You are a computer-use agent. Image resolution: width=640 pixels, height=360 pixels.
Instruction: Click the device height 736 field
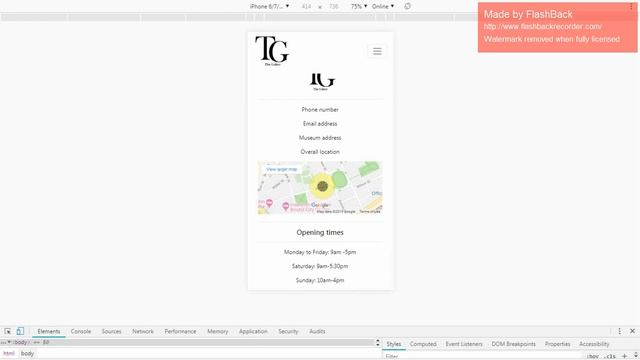[x=333, y=7]
